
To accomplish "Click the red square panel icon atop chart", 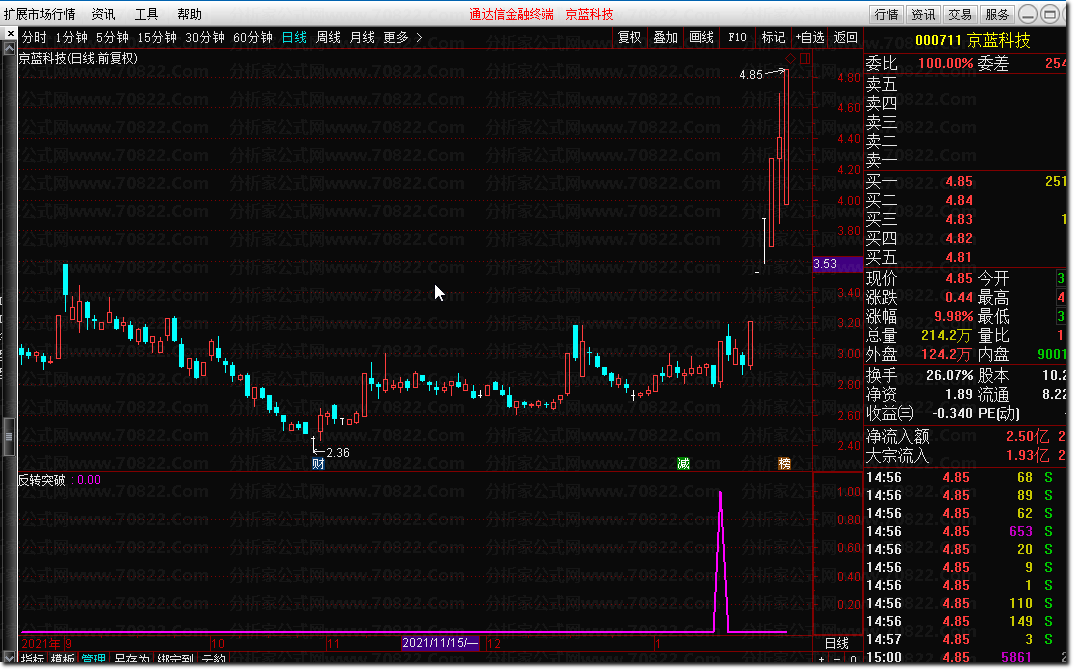I will 805,59.
